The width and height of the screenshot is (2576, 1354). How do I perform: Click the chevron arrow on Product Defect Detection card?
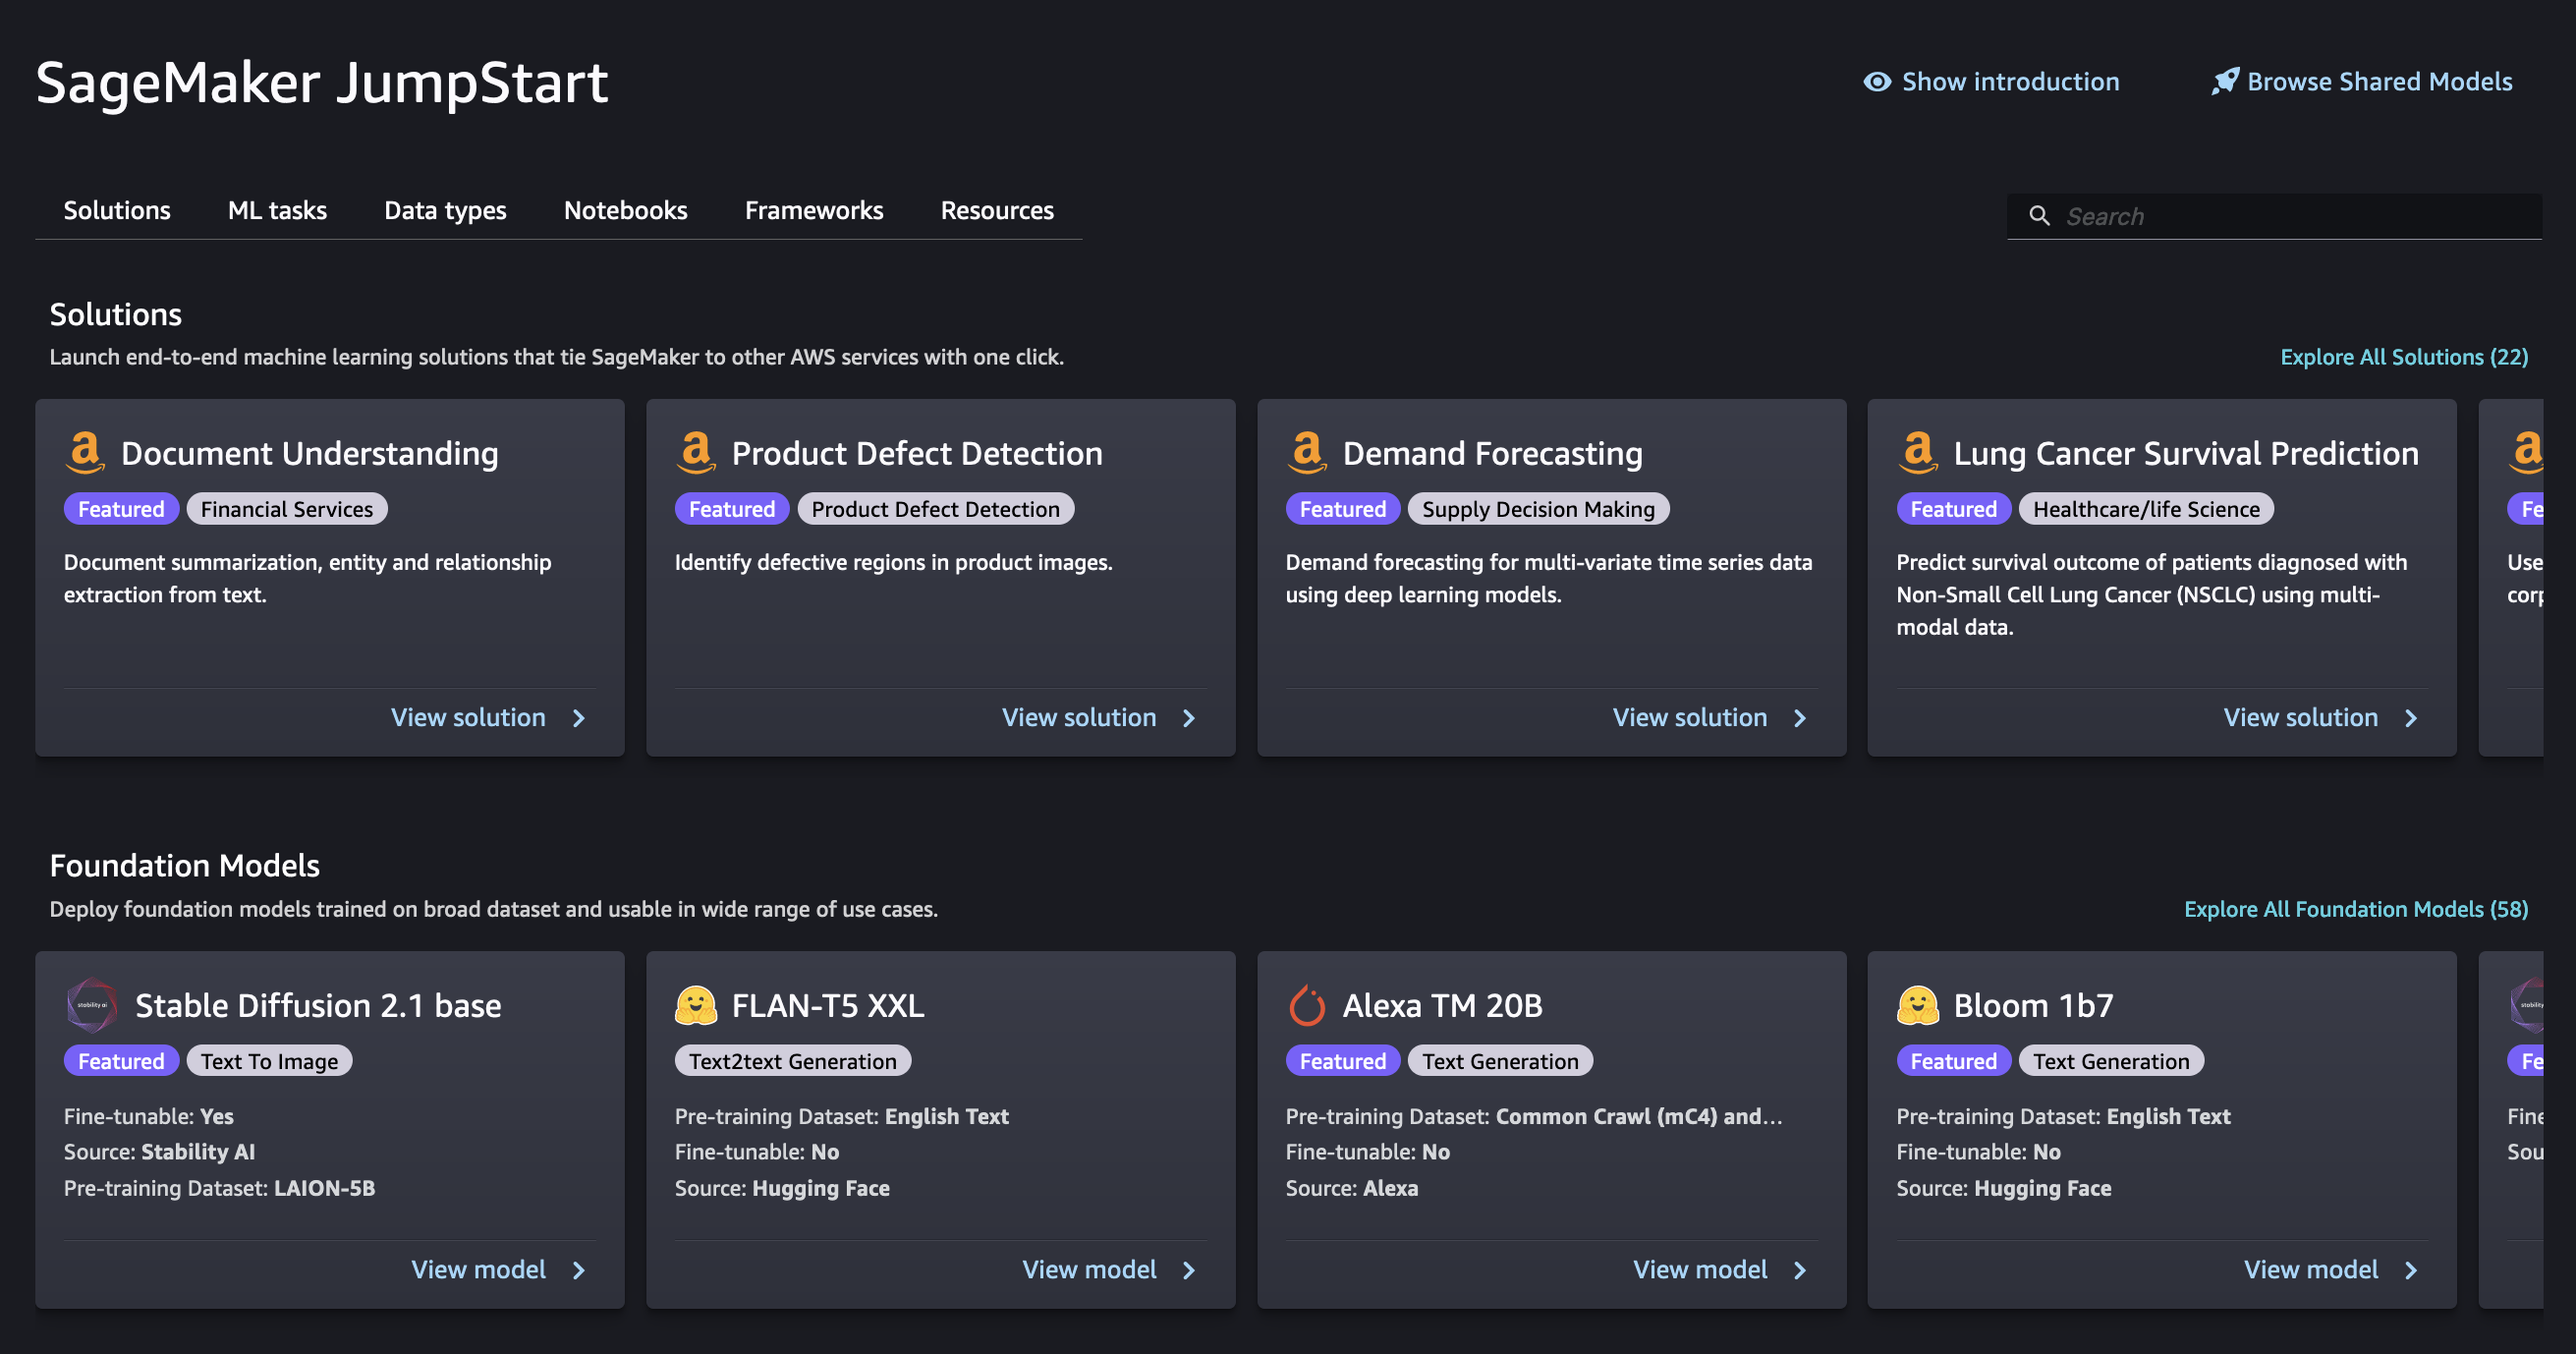pyautogui.click(x=1189, y=718)
